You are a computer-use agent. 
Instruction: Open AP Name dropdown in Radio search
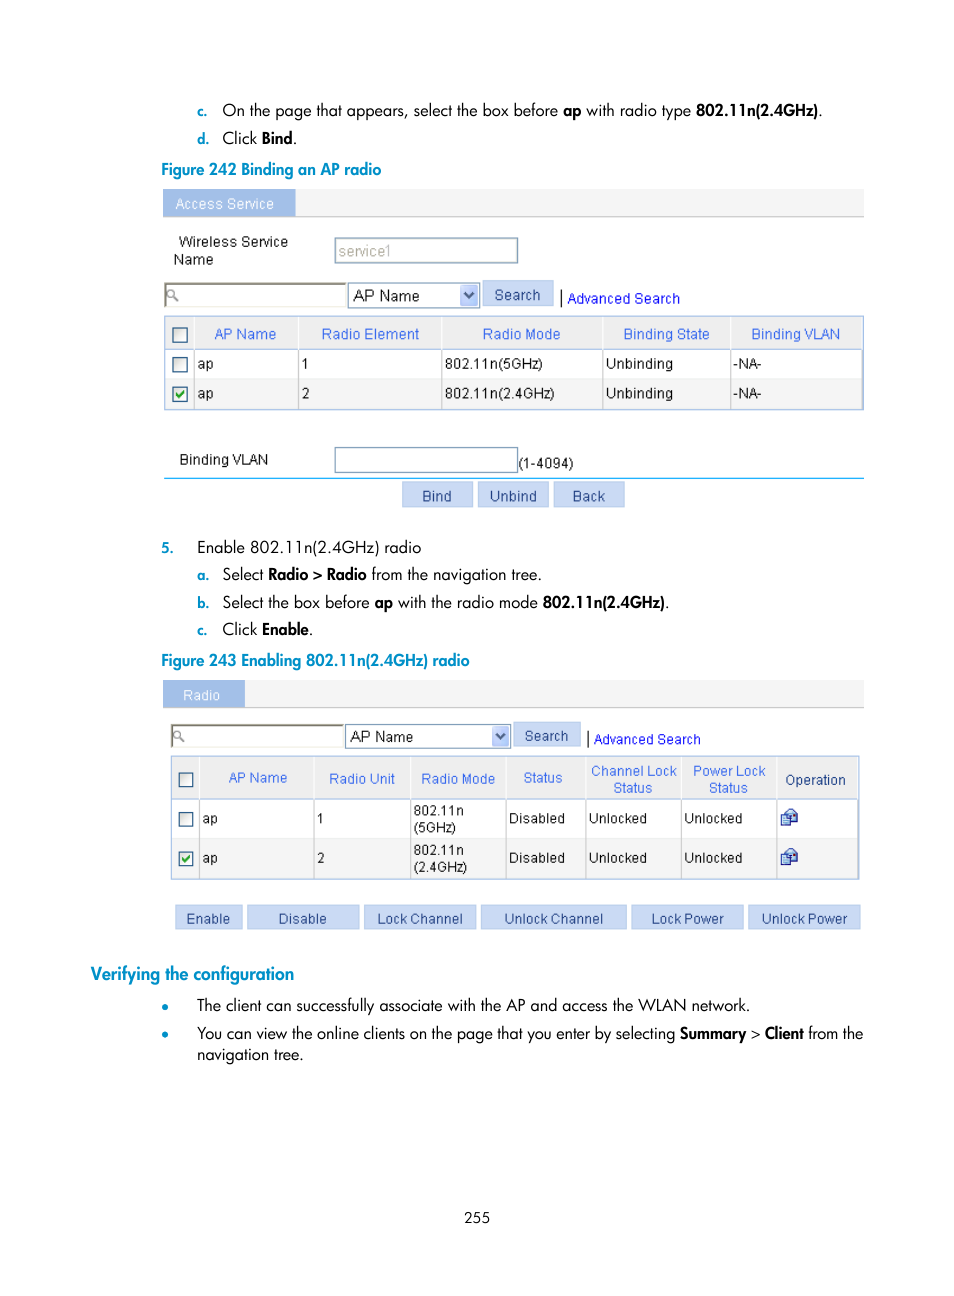pos(428,736)
